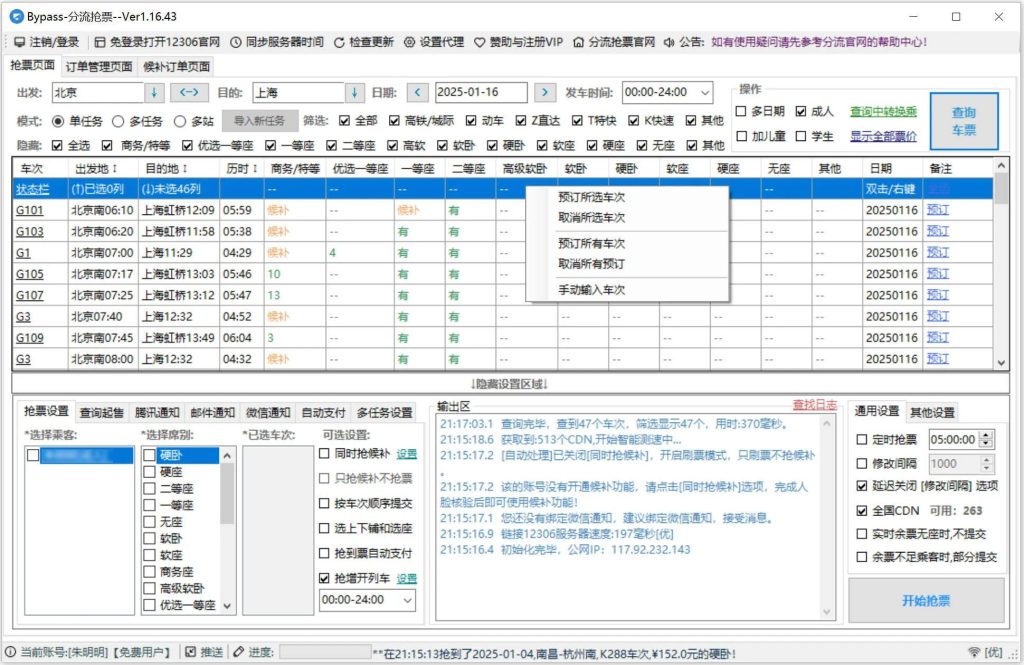Check 二等座 in seat type list
1024x665 pixels.
pyautogui.click(x=150, y=489)
